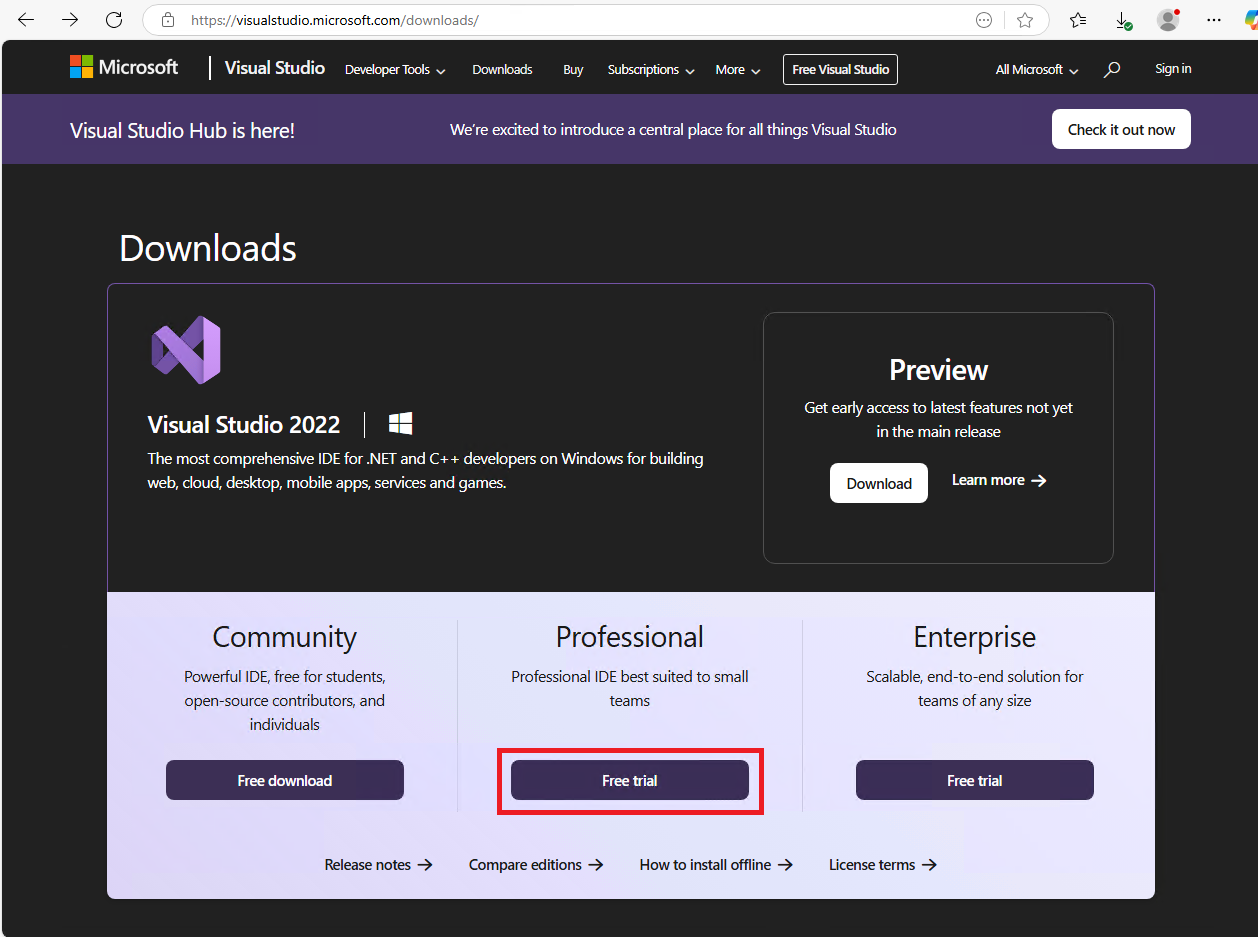Viewport: 1258px width, 937px height.
Task: Open the Downloads nav item
Action: coord(502,70)
